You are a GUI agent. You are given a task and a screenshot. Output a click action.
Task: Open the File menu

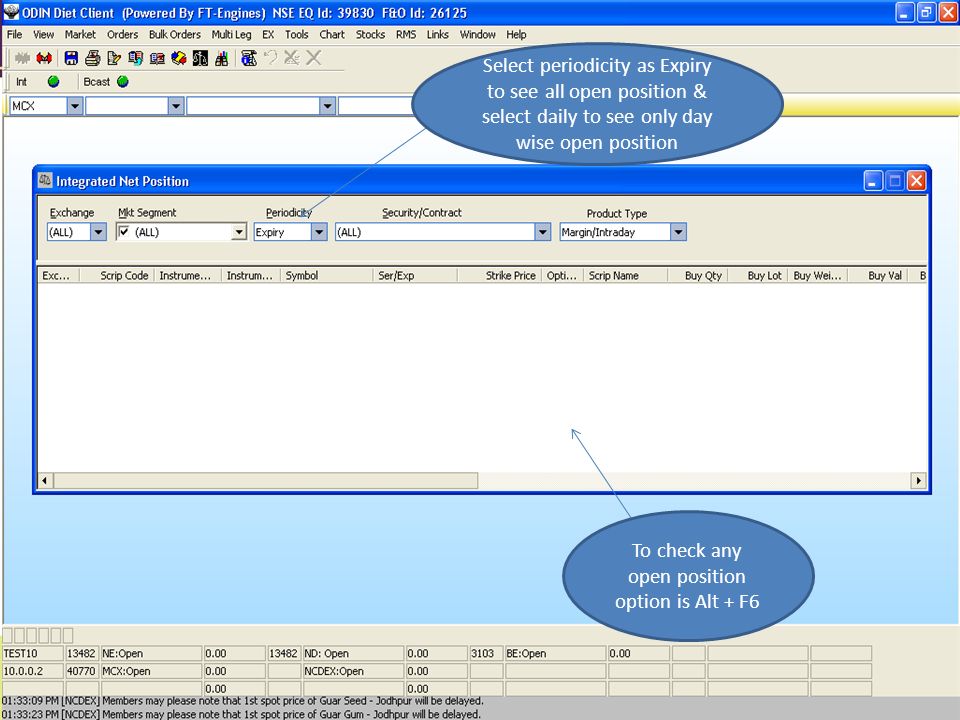(x=14, y=34)
